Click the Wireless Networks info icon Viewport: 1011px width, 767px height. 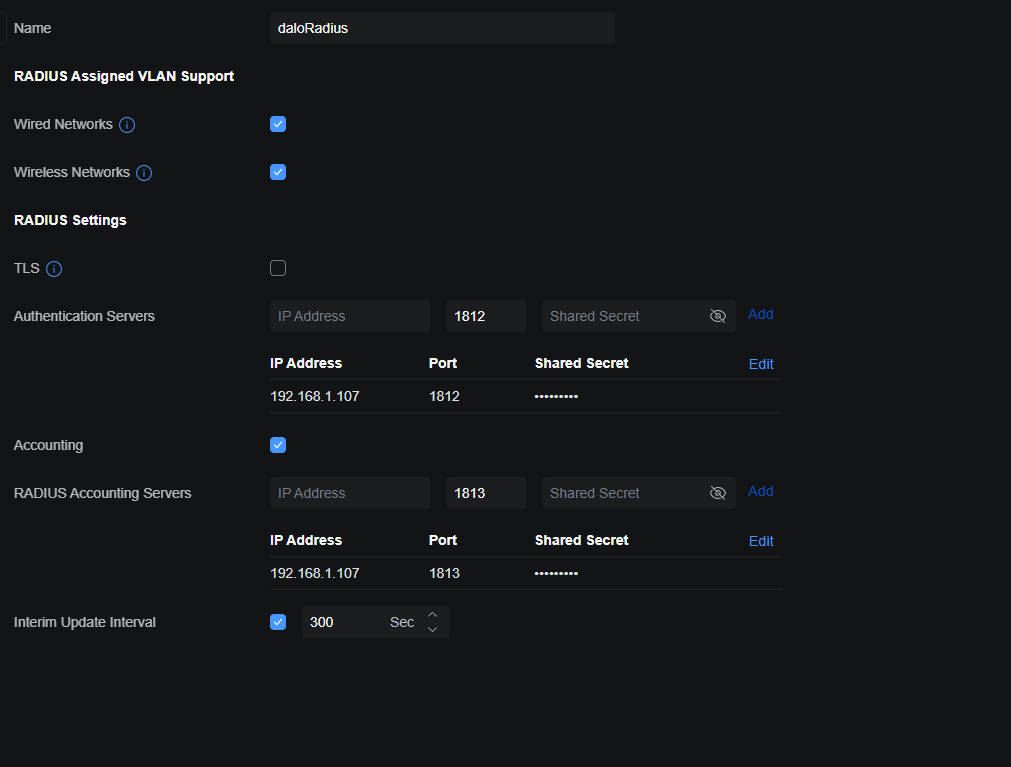(144, 173)
